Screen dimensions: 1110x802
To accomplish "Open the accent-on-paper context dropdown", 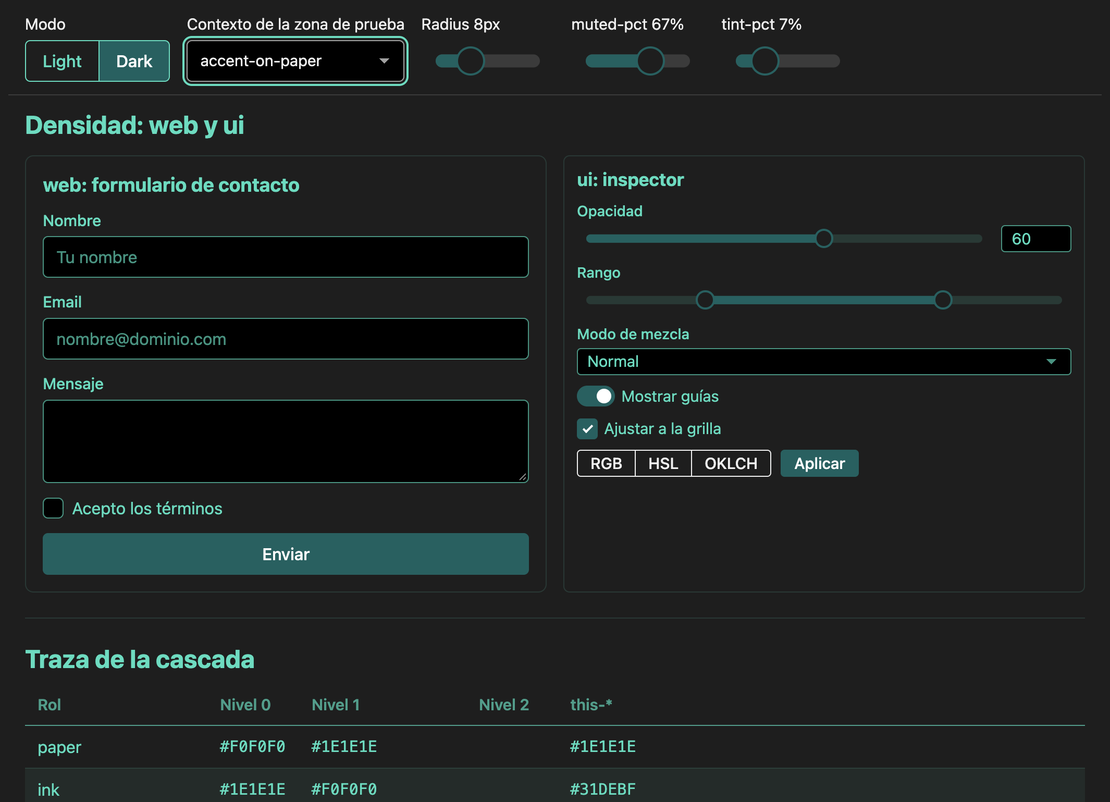I will coord(295,61).
